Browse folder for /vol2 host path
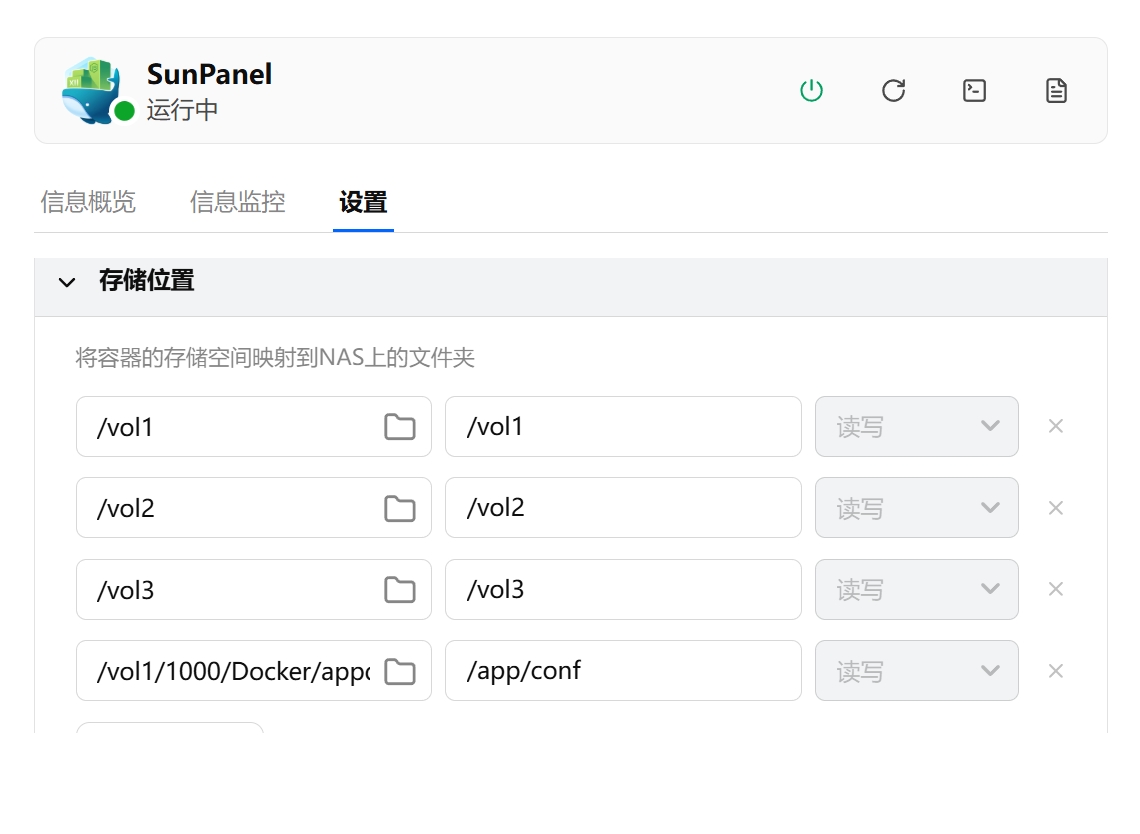The image size is (1140, 834). click(400, 509)
